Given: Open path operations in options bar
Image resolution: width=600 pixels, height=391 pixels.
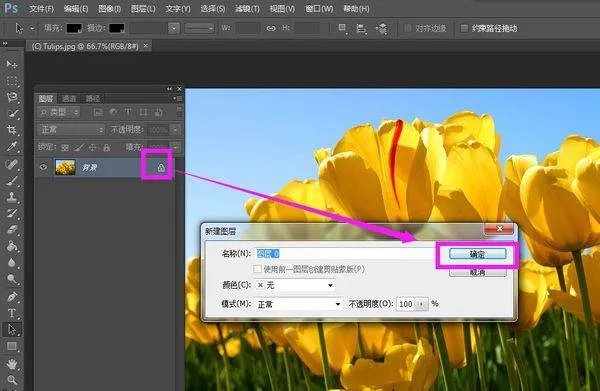Looking at the screenshot, I should (342, 28).
